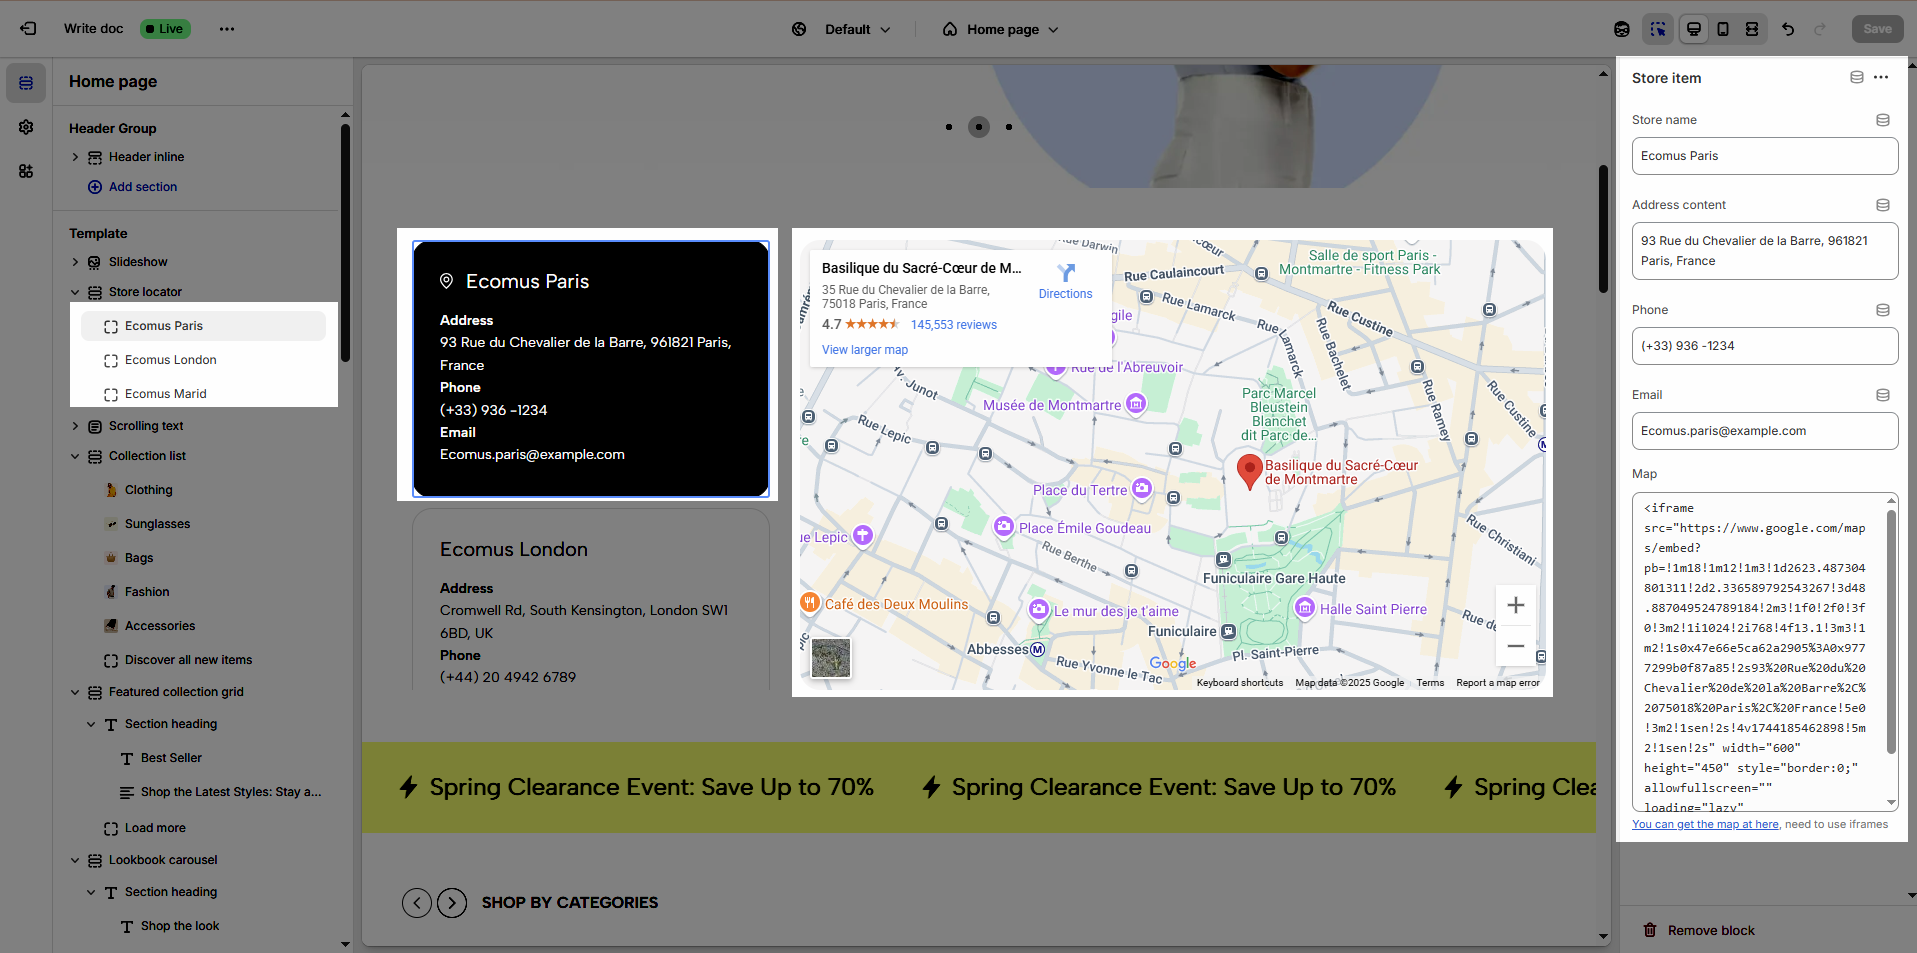Image resolution: width=1917 pixels, height=953 pixels.
Task: Click 'You can get the map at here' link
Action: pyautogui.click(x=1705, y=825)
